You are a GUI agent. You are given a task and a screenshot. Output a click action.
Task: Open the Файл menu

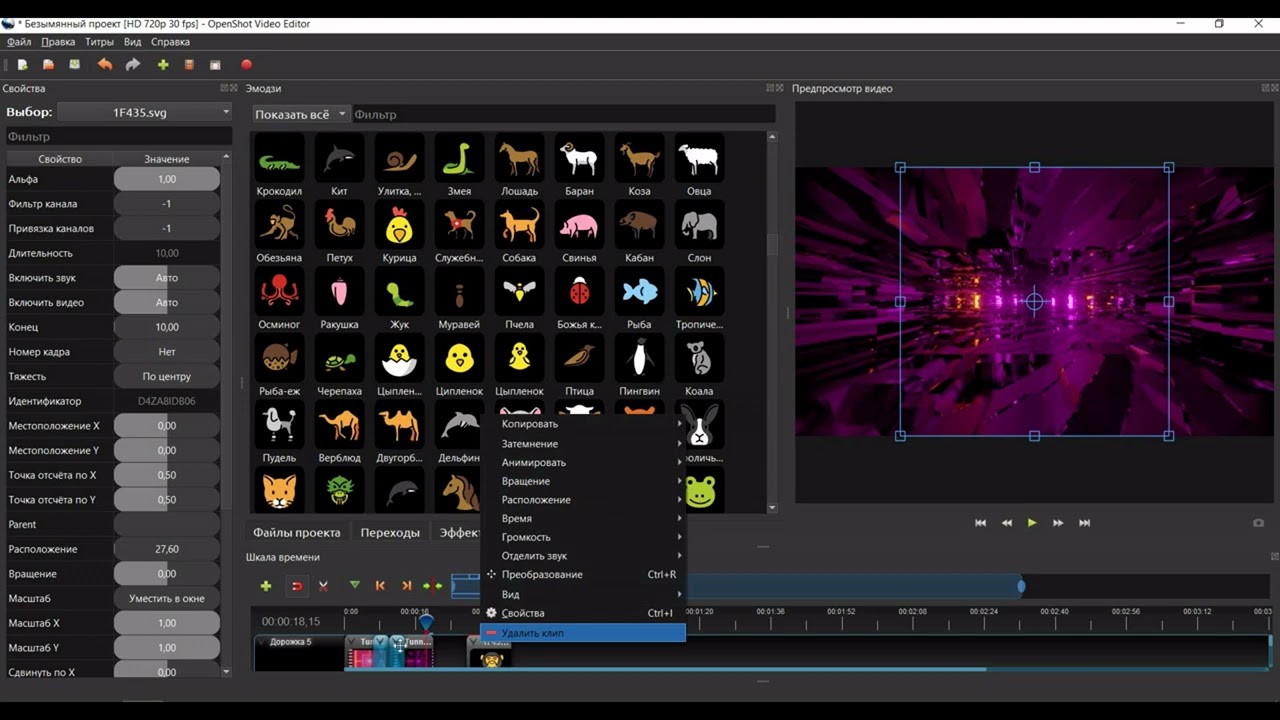click(x=19, y=42)
